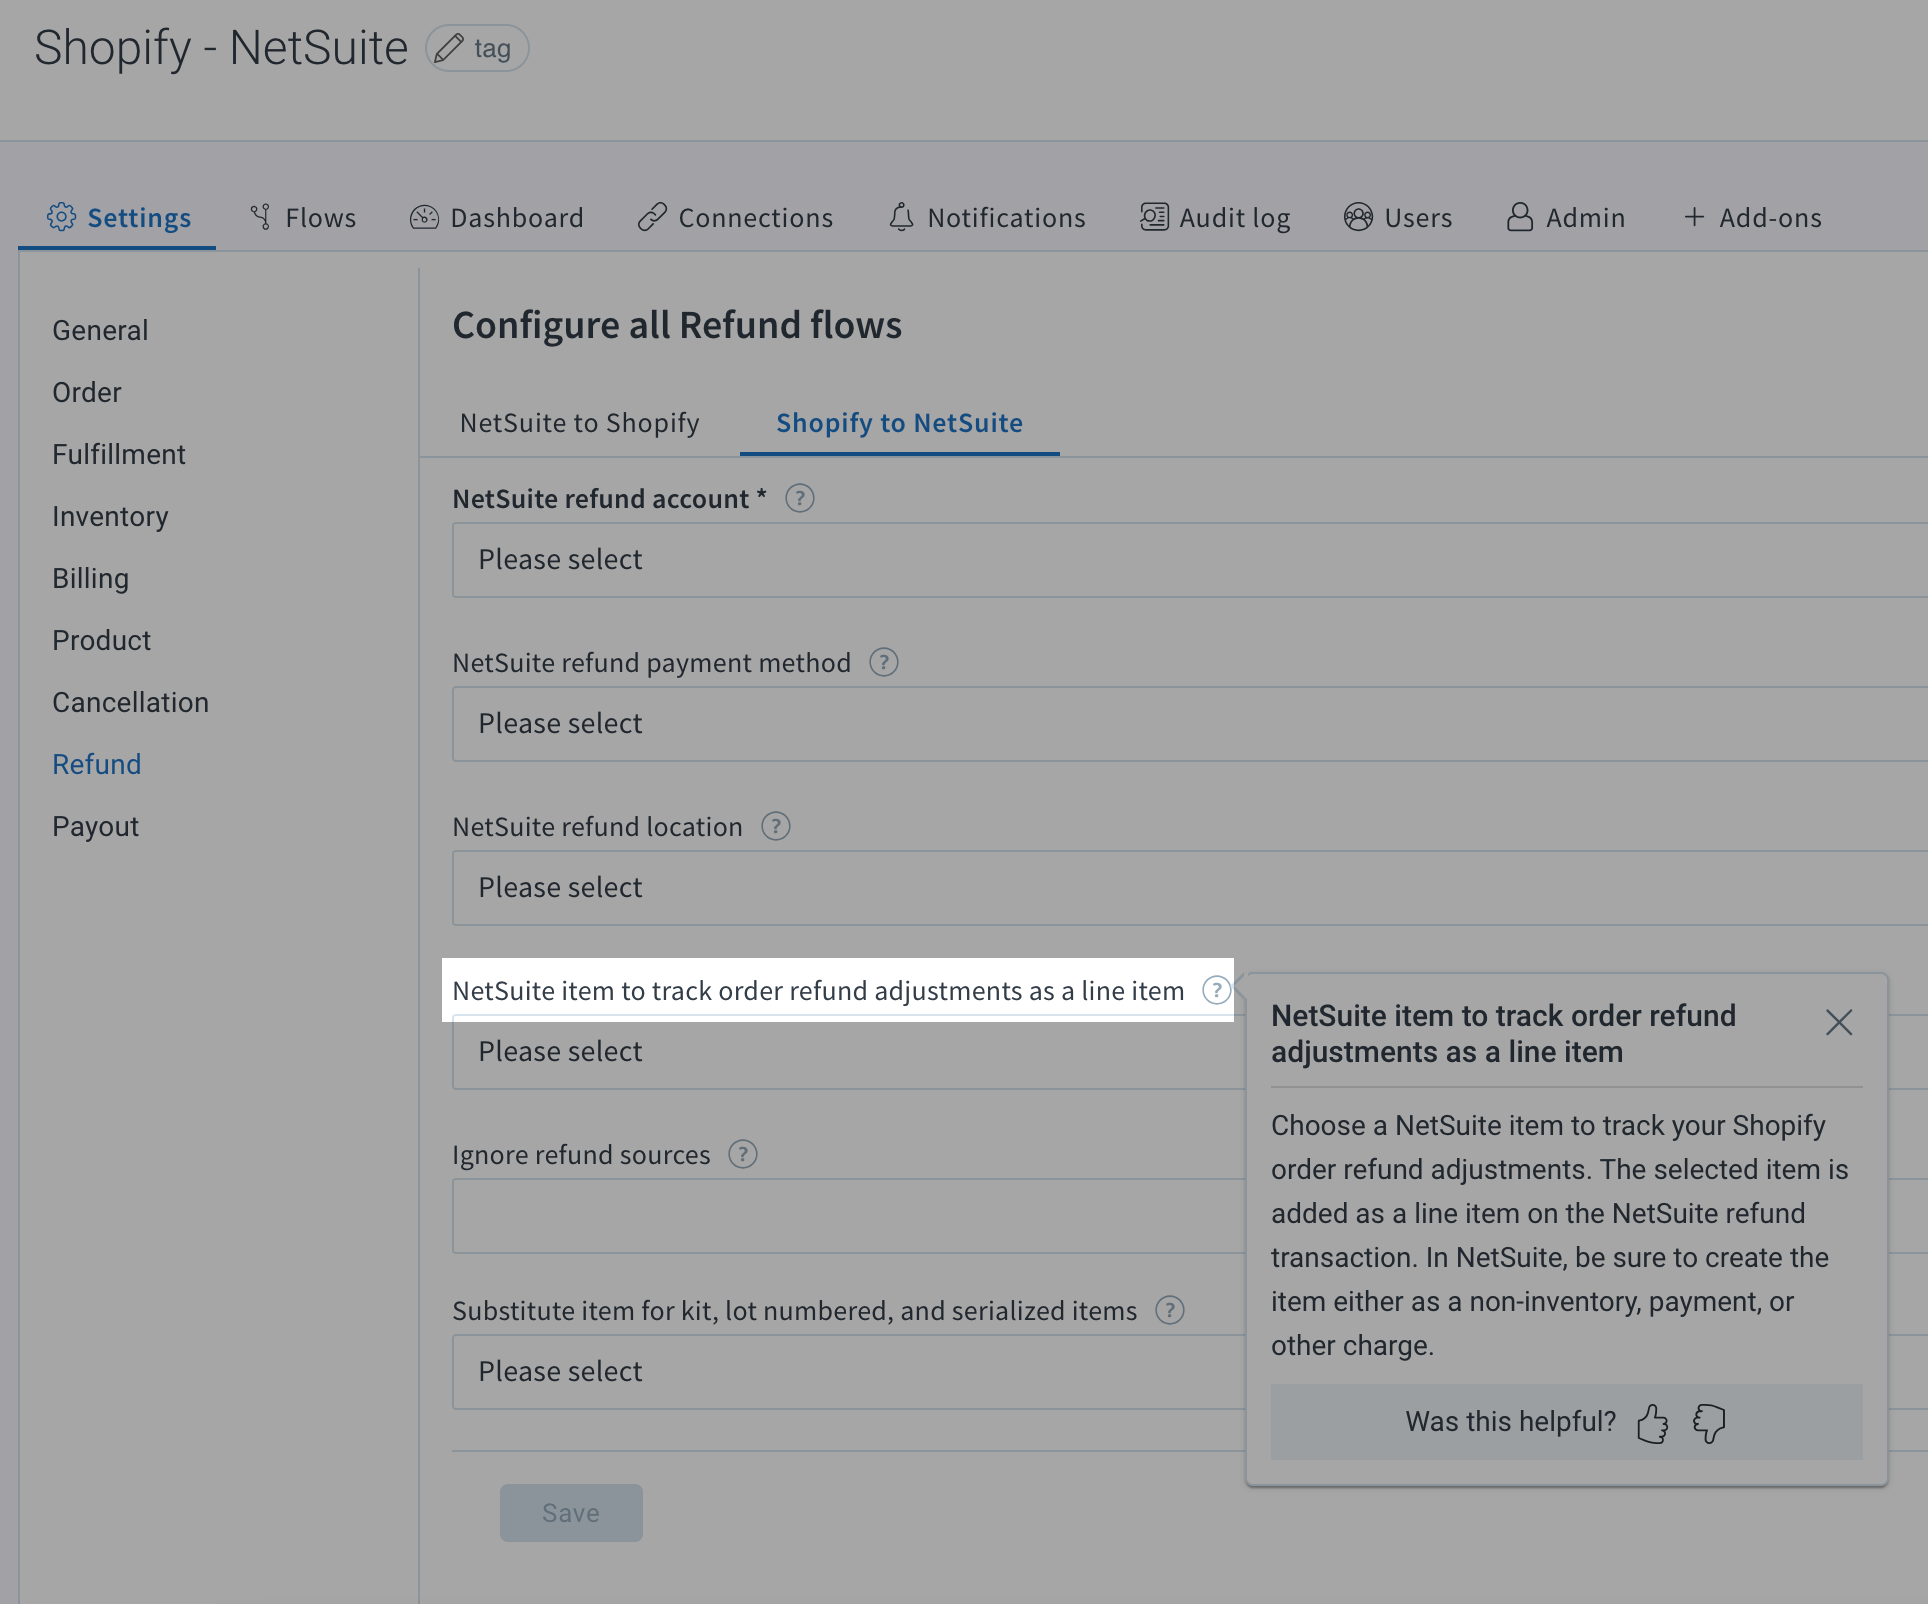1928x1604 pixels.
Task: Select Shopify to NetSuite tab
Action: (899, 422)
